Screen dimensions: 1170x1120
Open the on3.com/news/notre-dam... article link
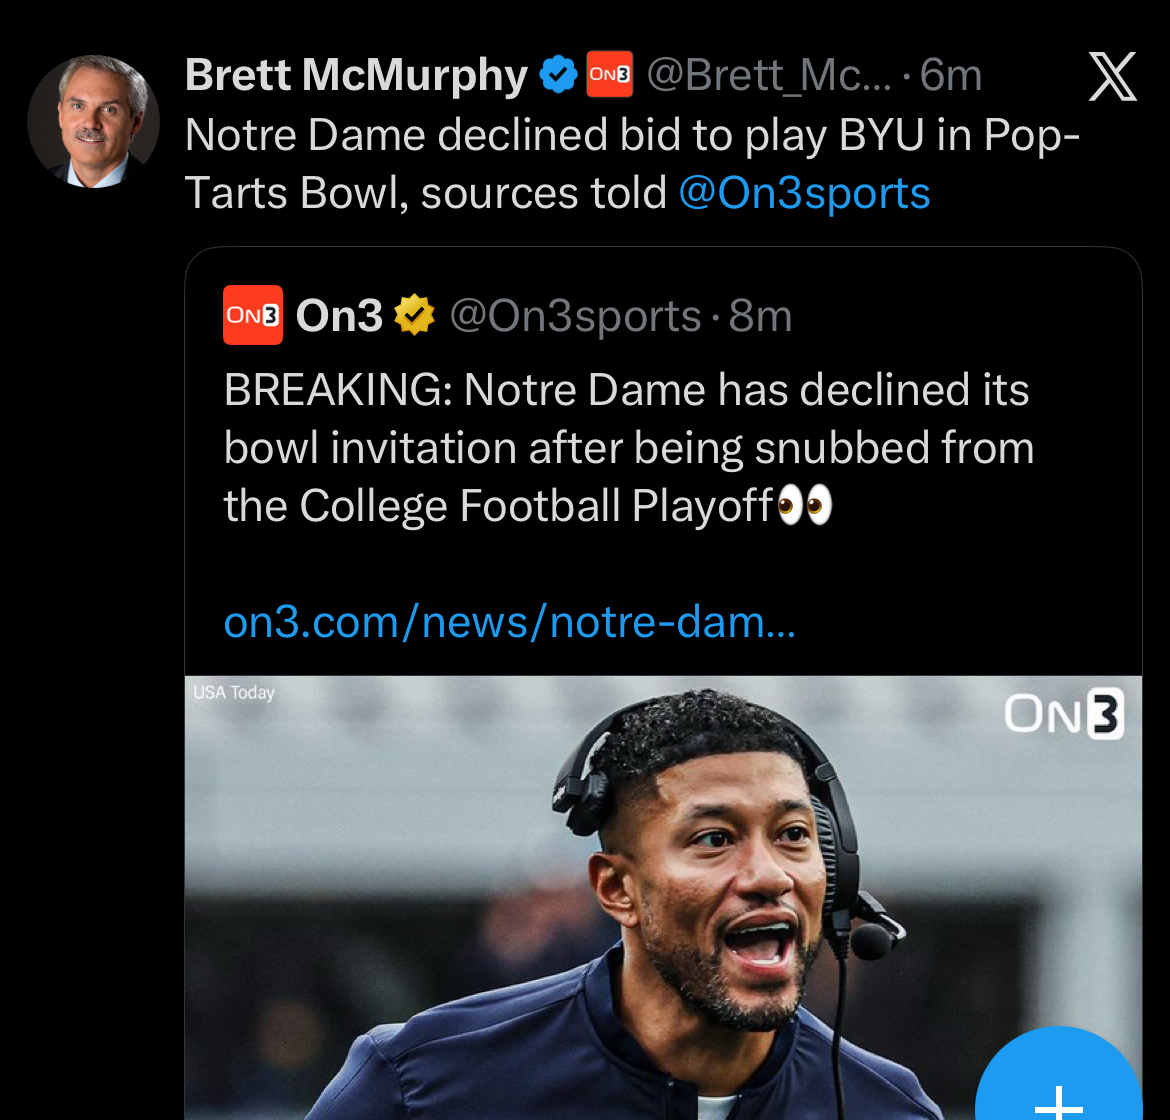coord(509,622)
